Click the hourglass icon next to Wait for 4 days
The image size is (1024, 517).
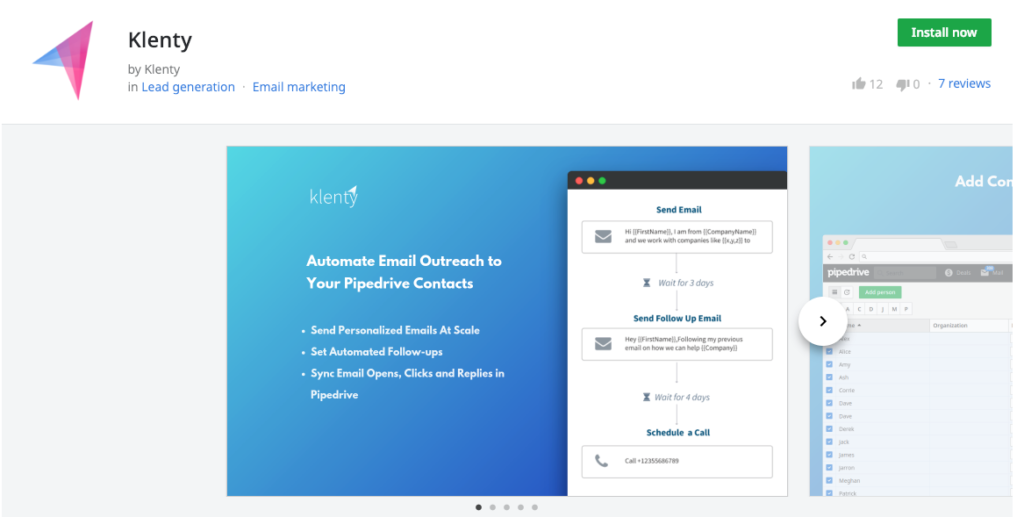pos(647,397)
